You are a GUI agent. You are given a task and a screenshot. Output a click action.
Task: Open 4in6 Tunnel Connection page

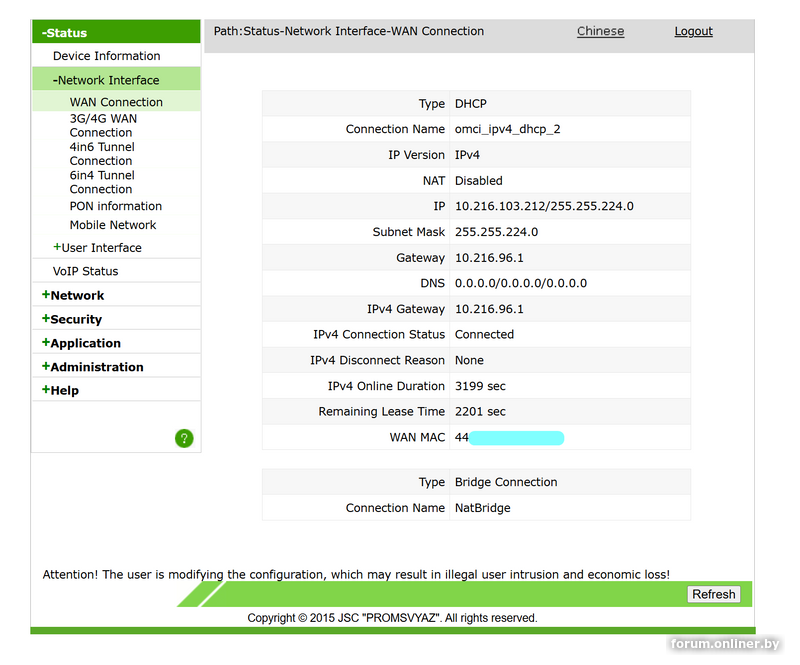click(102, 153)
